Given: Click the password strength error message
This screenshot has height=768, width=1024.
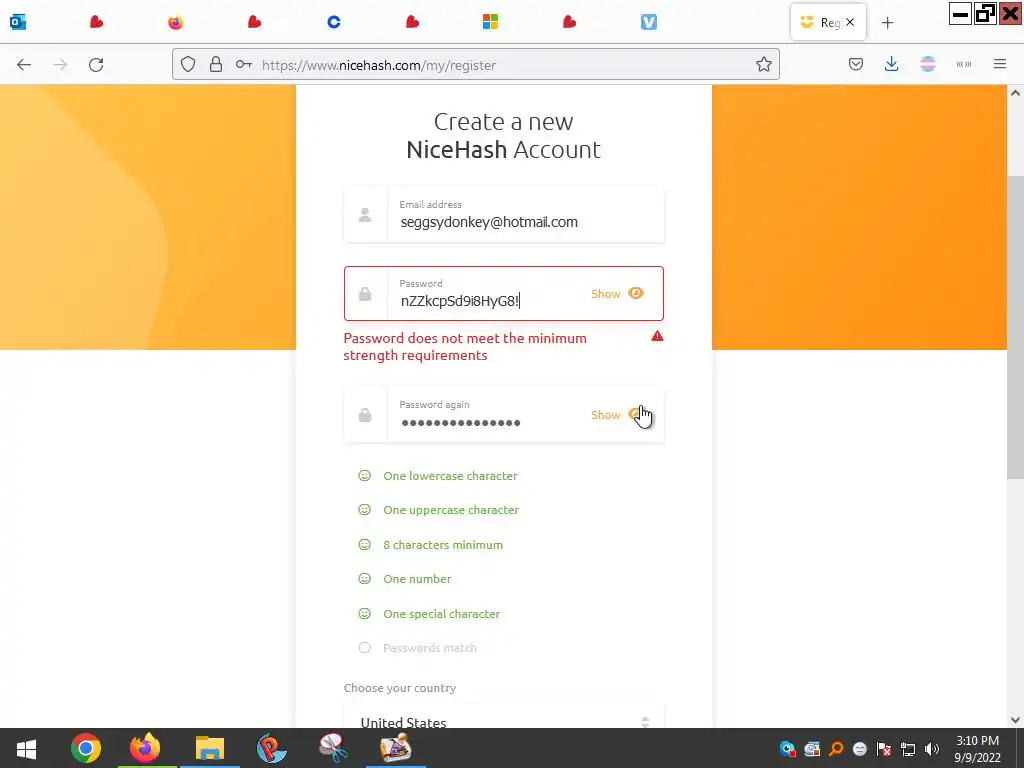Looking at the screenshot, I should pyautogui.click(x=465, y=347).
